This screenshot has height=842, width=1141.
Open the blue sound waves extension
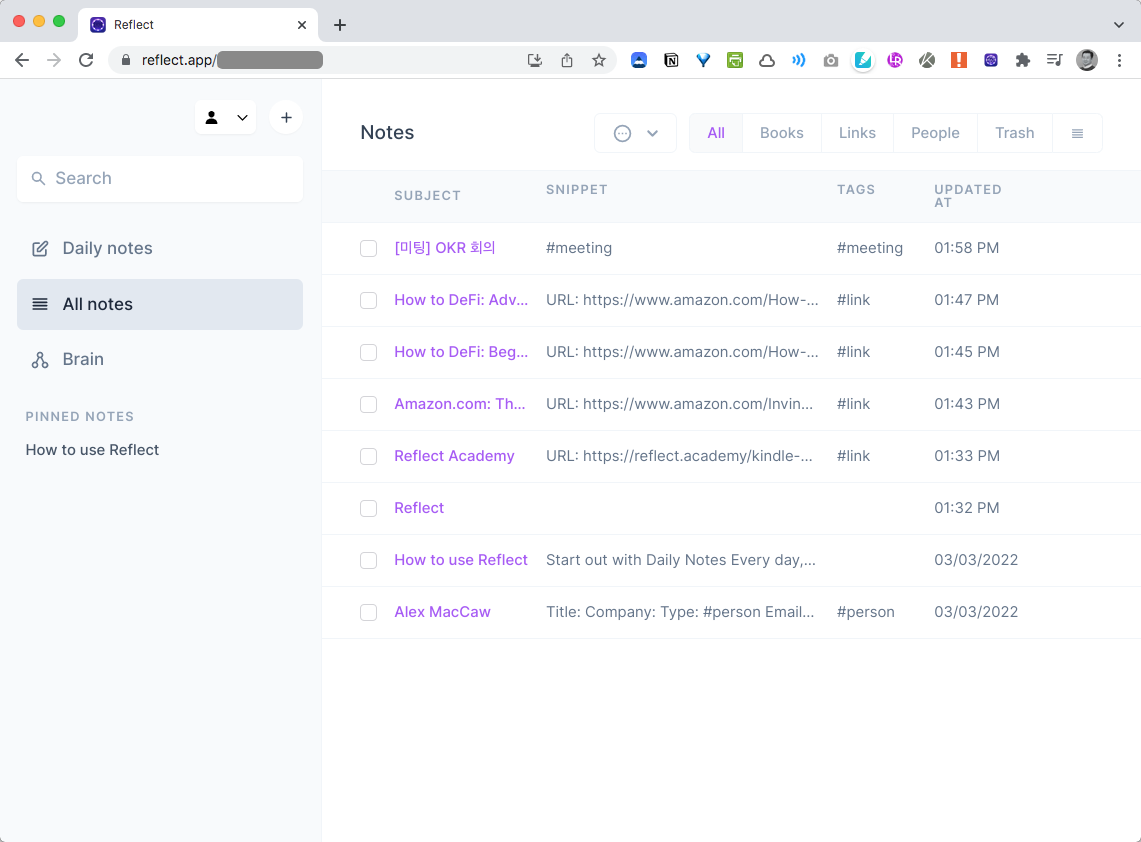point(799,60)
